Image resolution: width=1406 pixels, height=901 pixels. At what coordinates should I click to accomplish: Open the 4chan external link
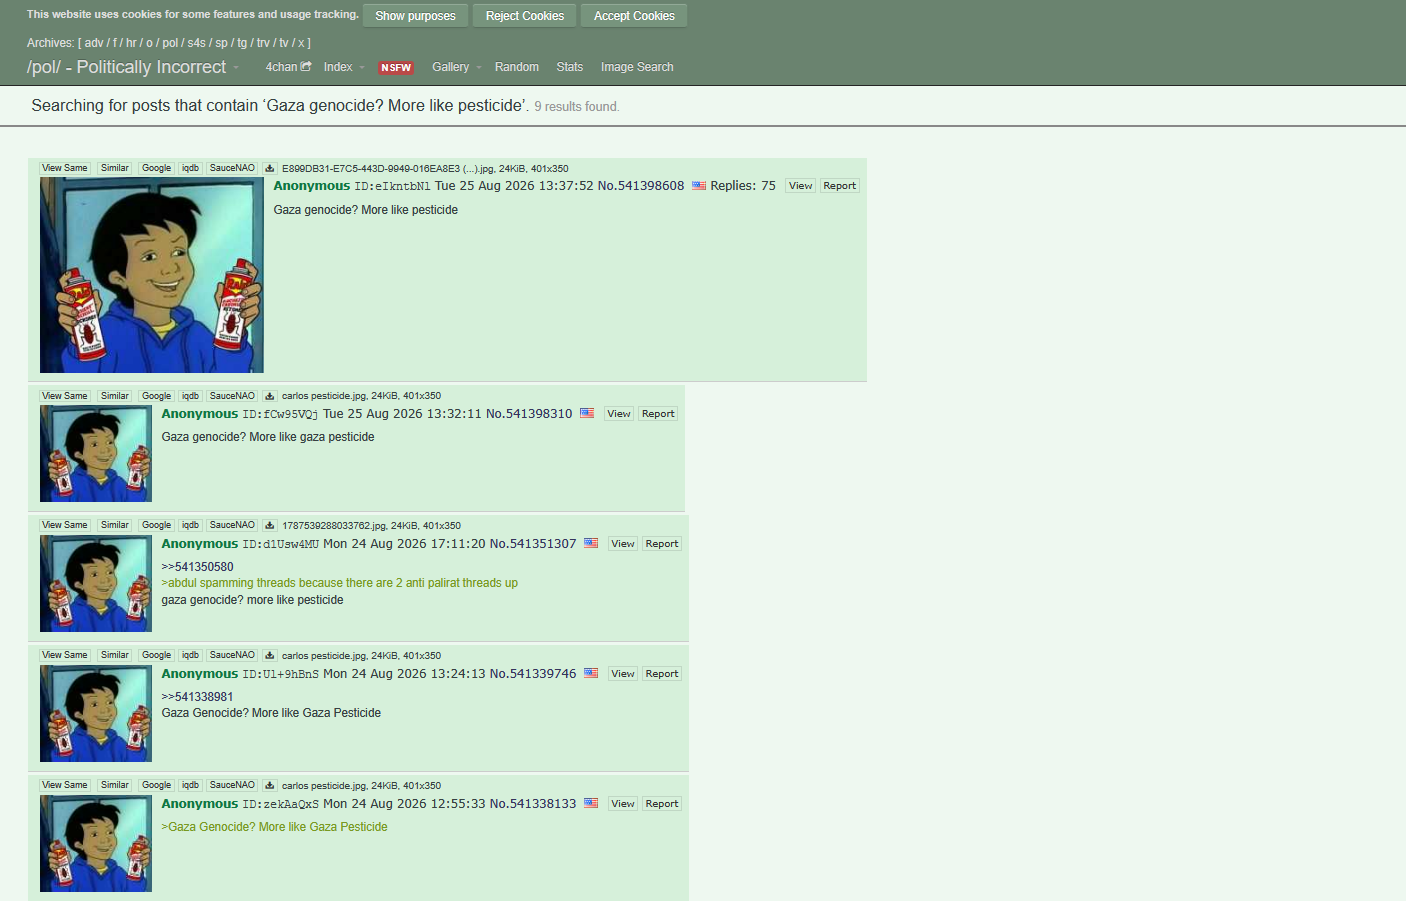coord(288,67)
